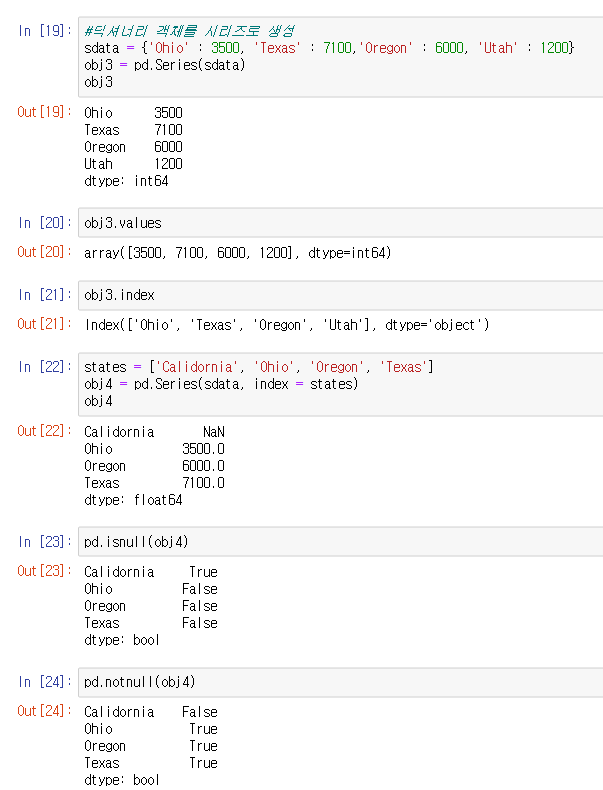
Task: Click the 'Texas True' row in Out[24]
Action: tap(151, 763)
